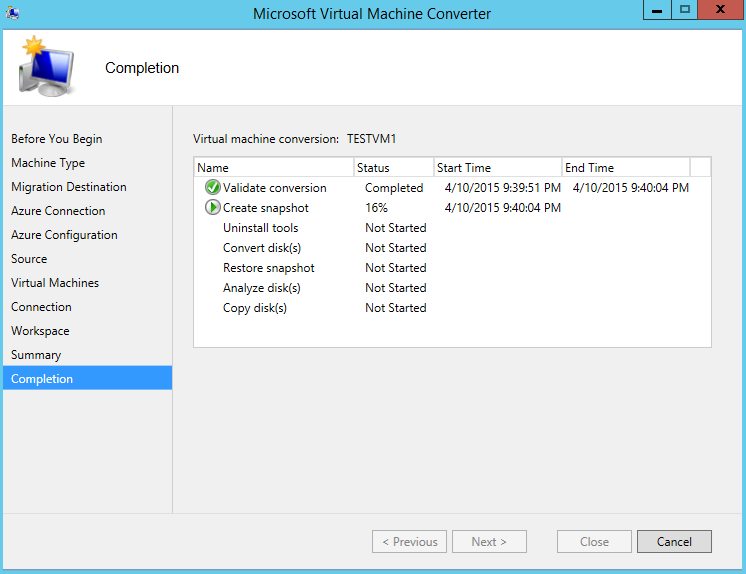Select the Uninstall tools row

click(x=452, y=228)
